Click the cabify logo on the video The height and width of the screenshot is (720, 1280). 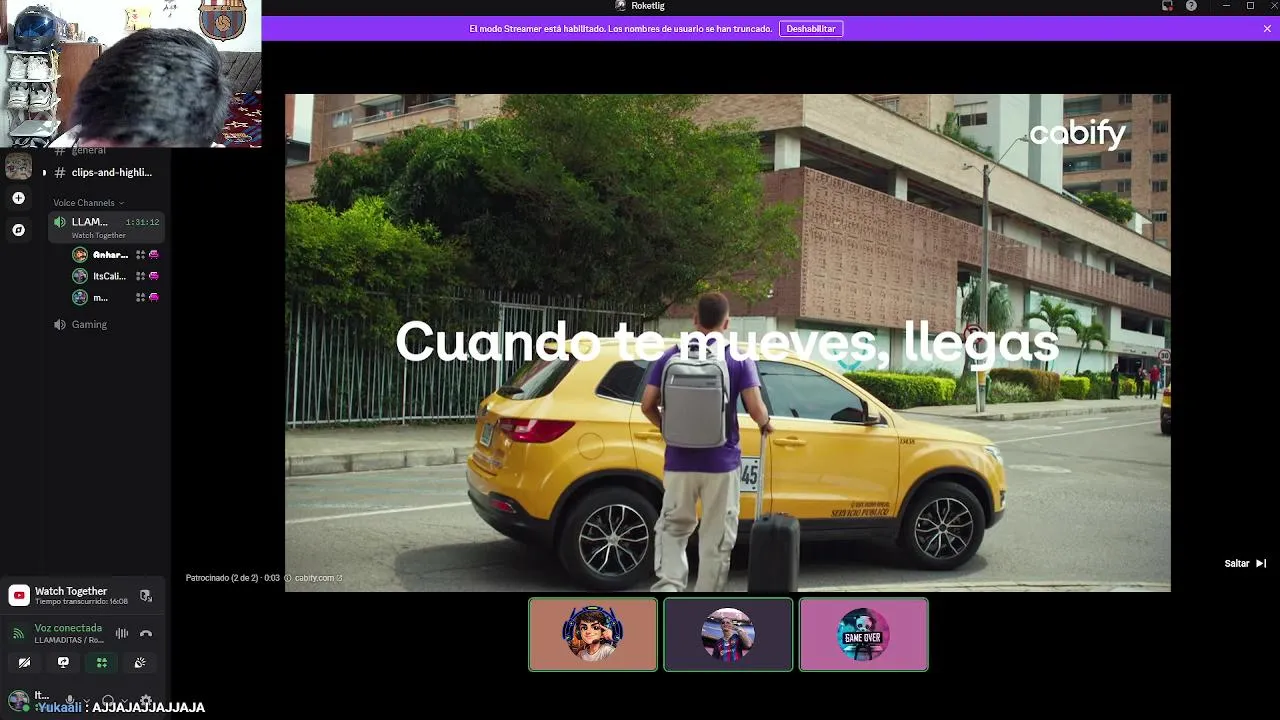pos(1077,134)
